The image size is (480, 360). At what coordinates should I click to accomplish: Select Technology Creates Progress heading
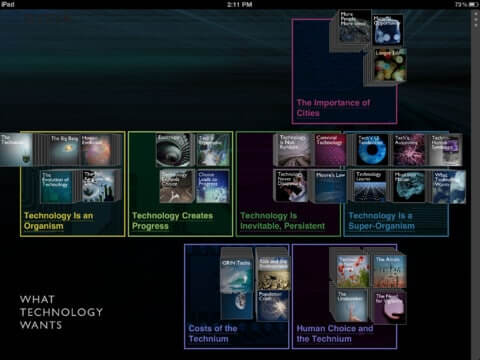click(172, 221)
